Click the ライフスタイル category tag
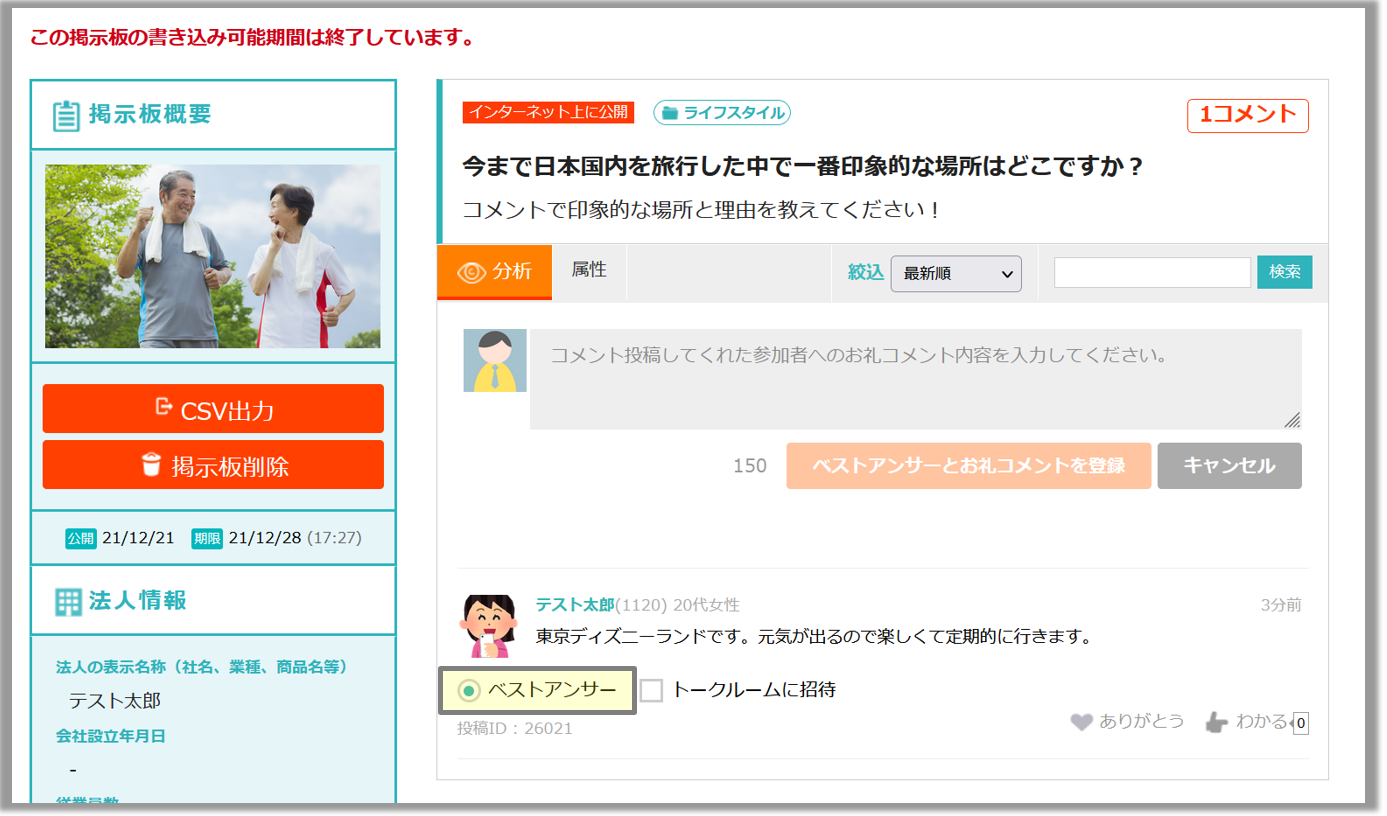This screenshot has height=816, width=1387. [722, 113]
